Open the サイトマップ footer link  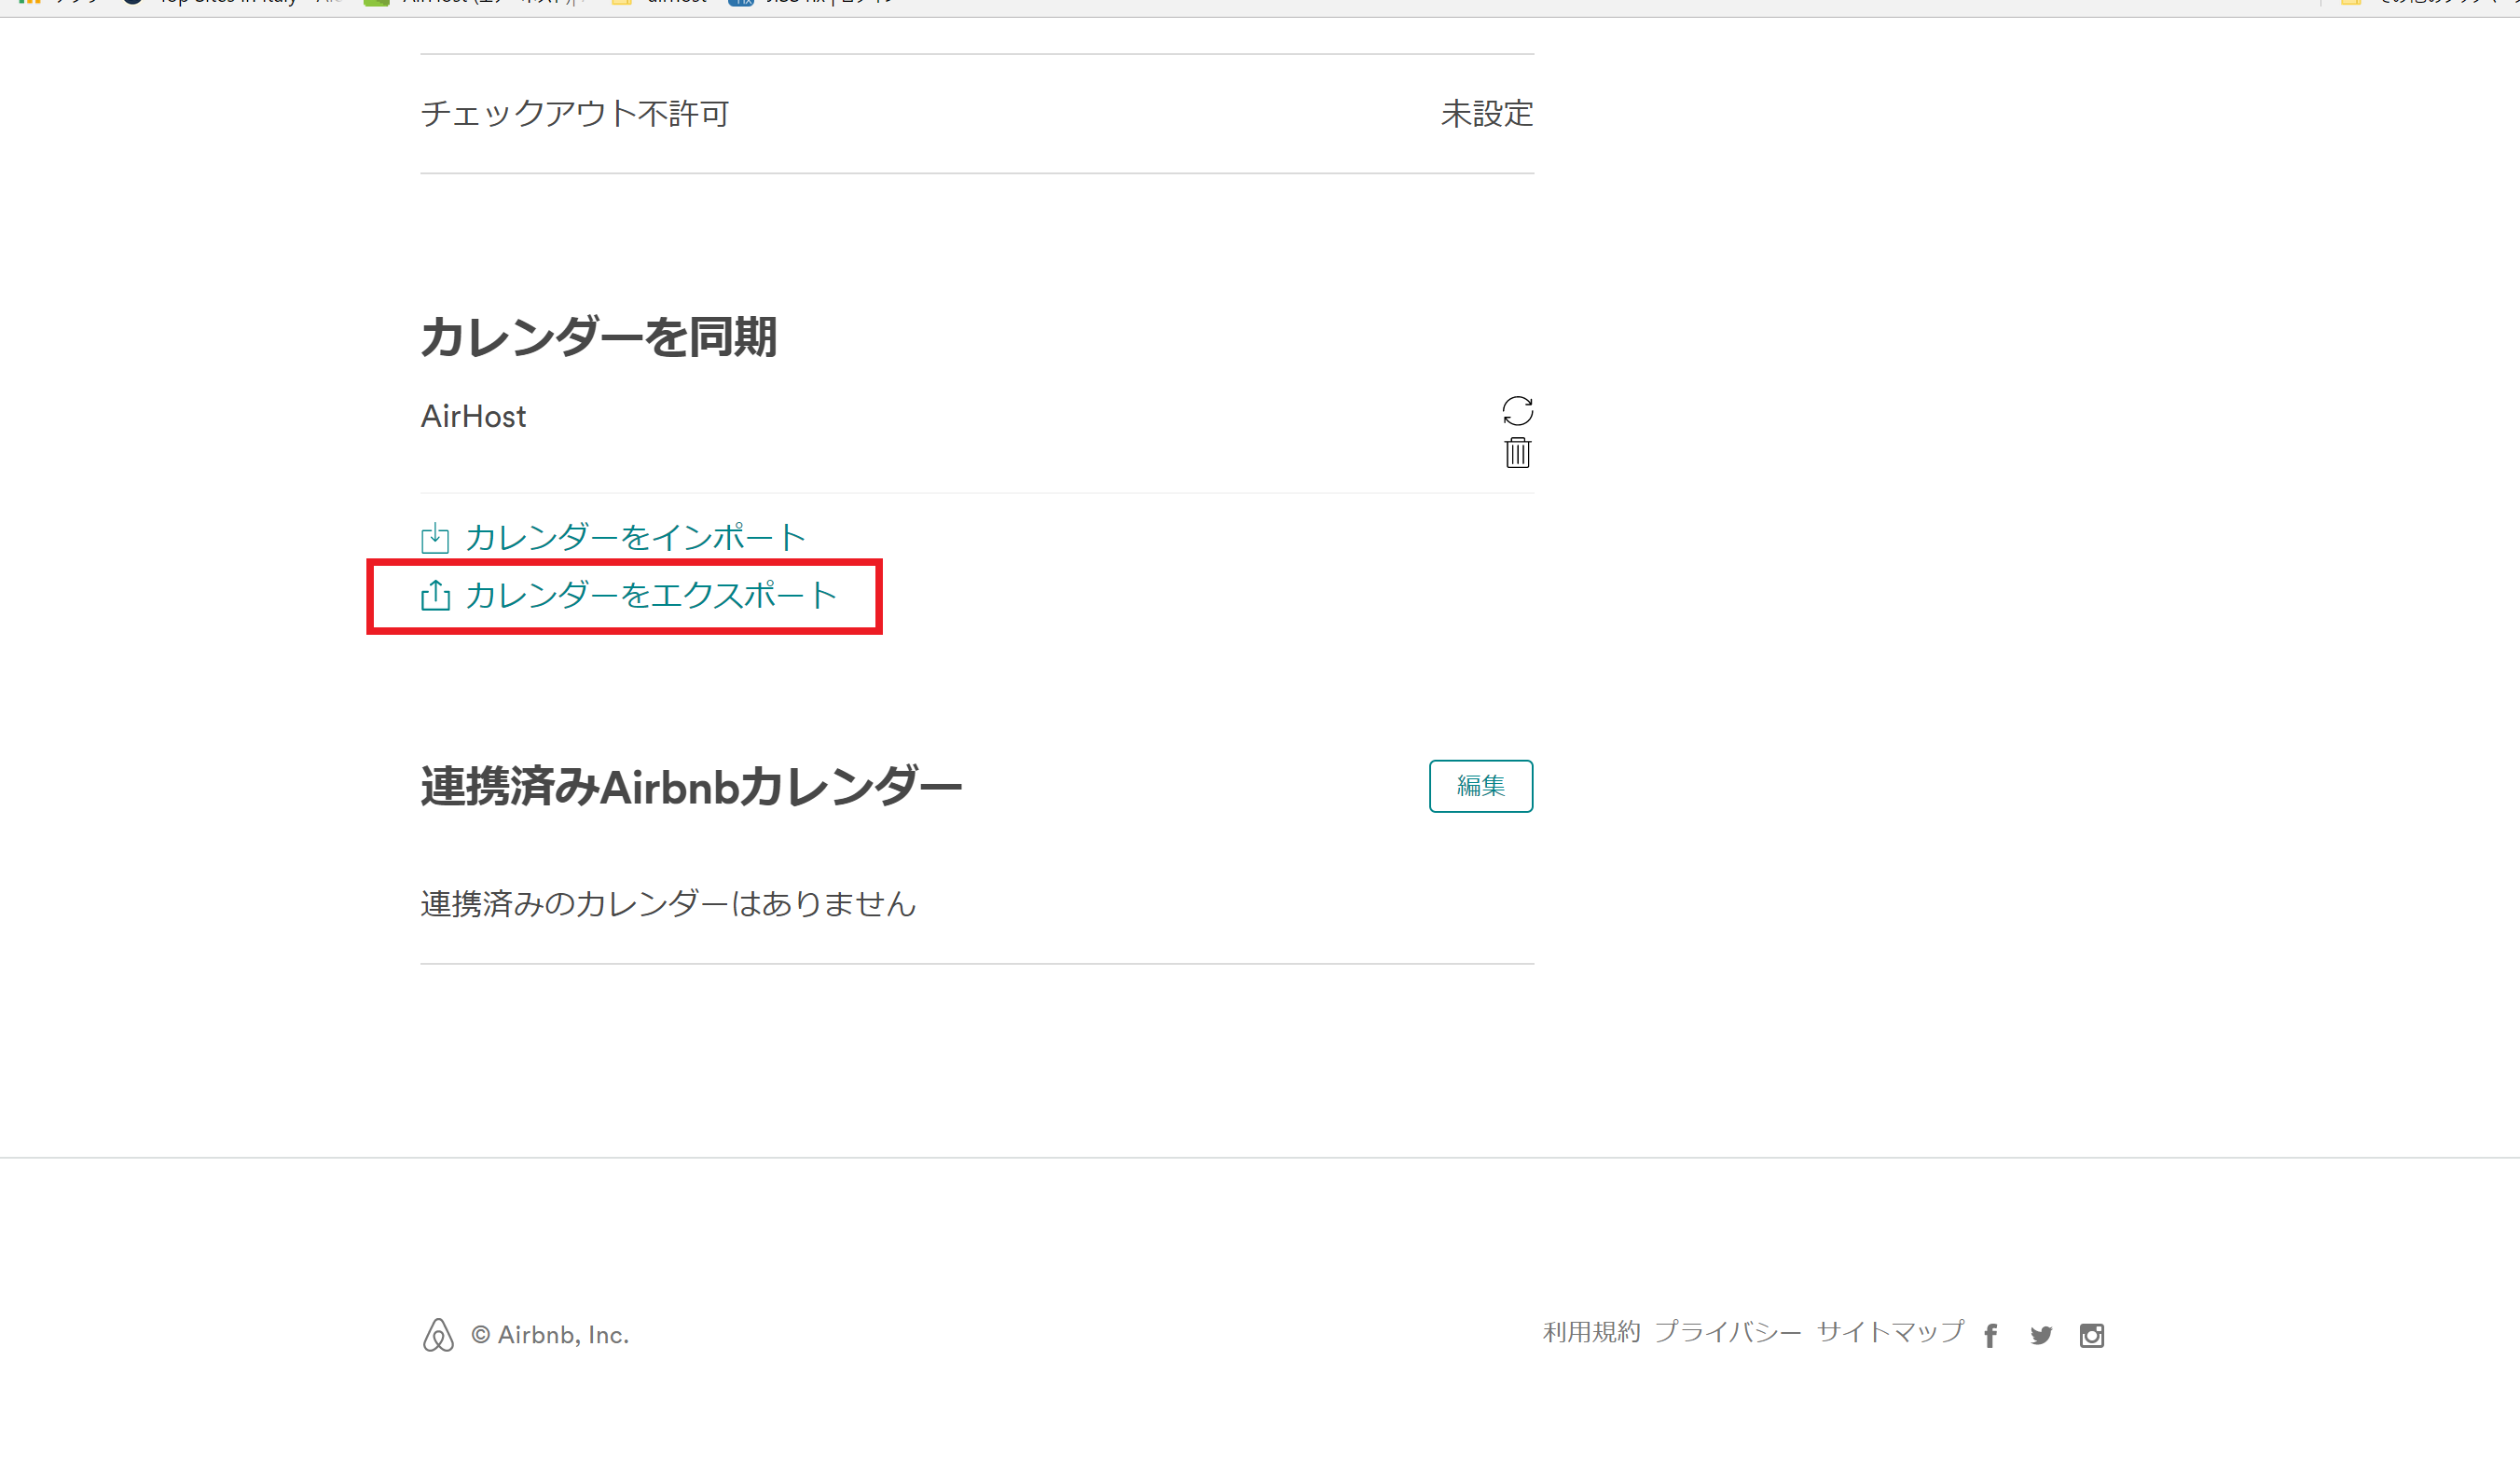pos(1890,1332)
